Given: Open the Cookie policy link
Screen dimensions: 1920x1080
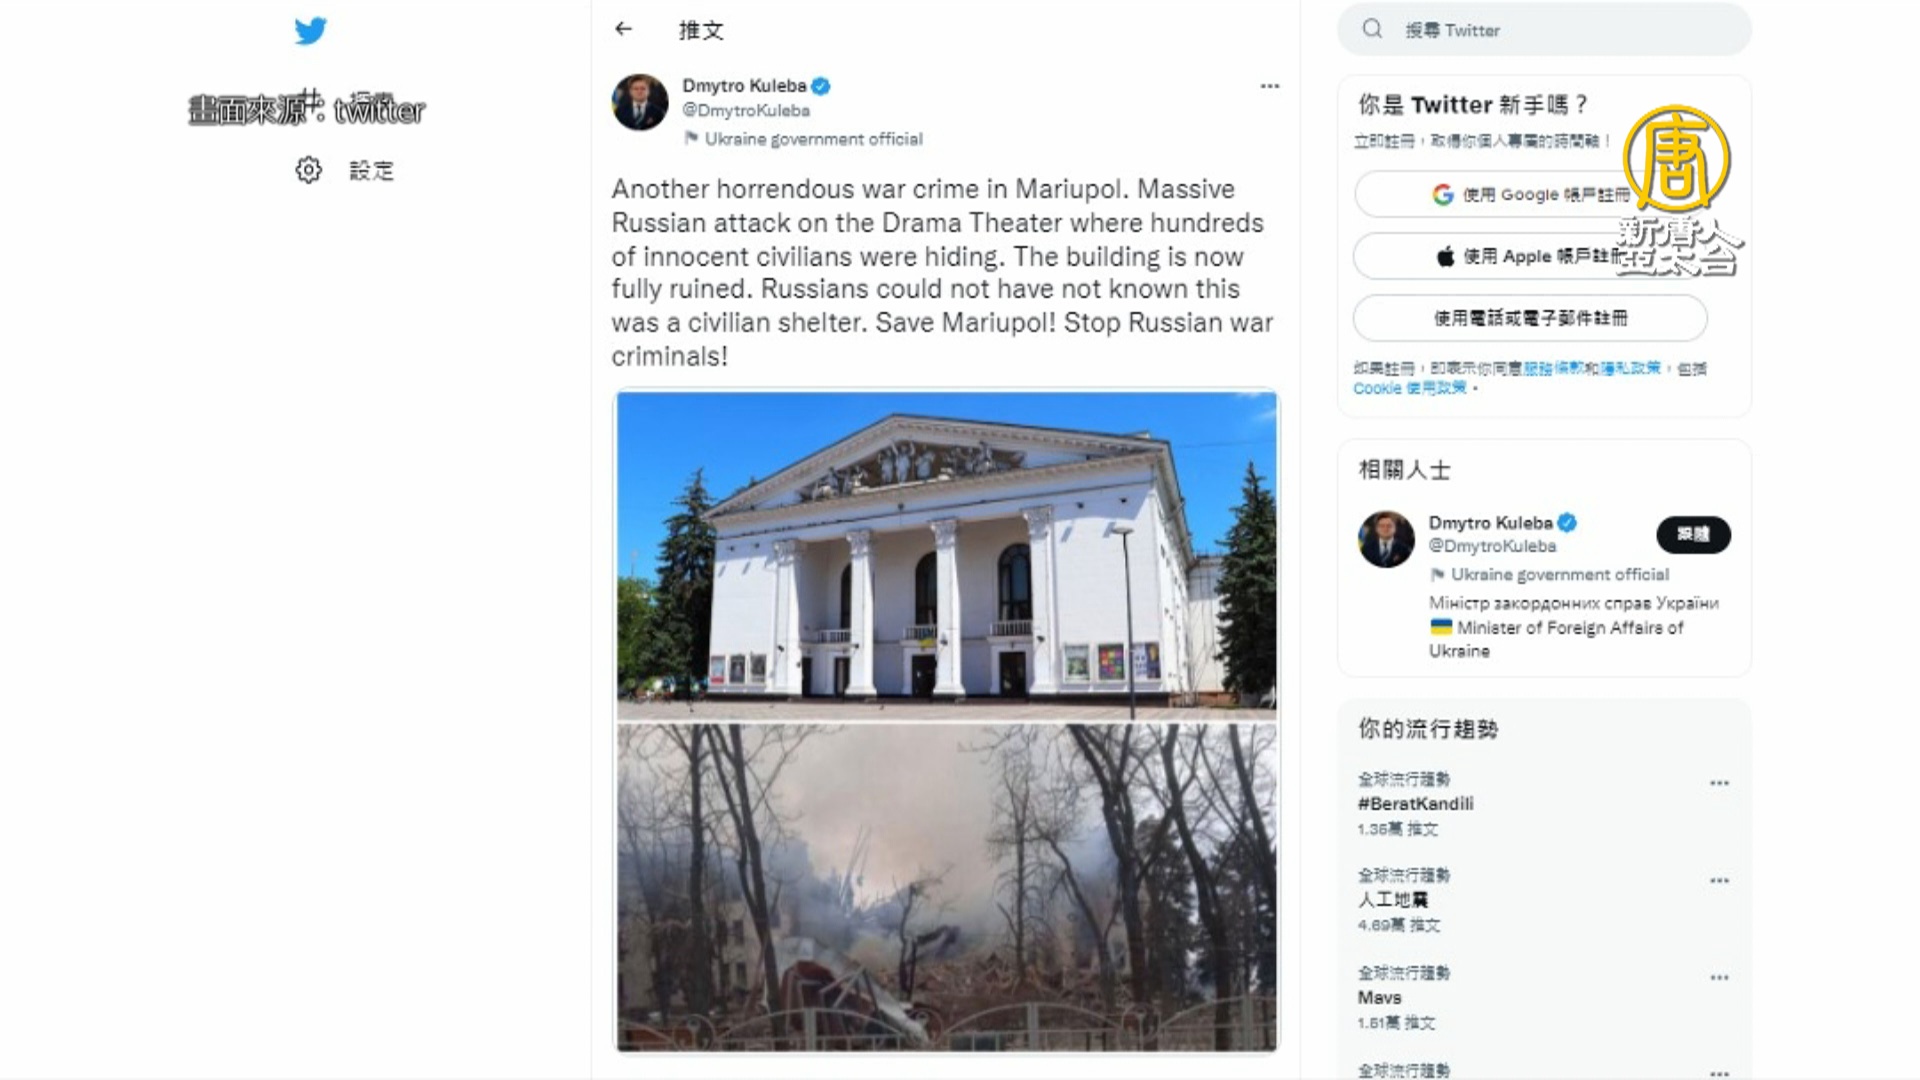Looking at the screenshot, I should click(x=1410, y=388).
